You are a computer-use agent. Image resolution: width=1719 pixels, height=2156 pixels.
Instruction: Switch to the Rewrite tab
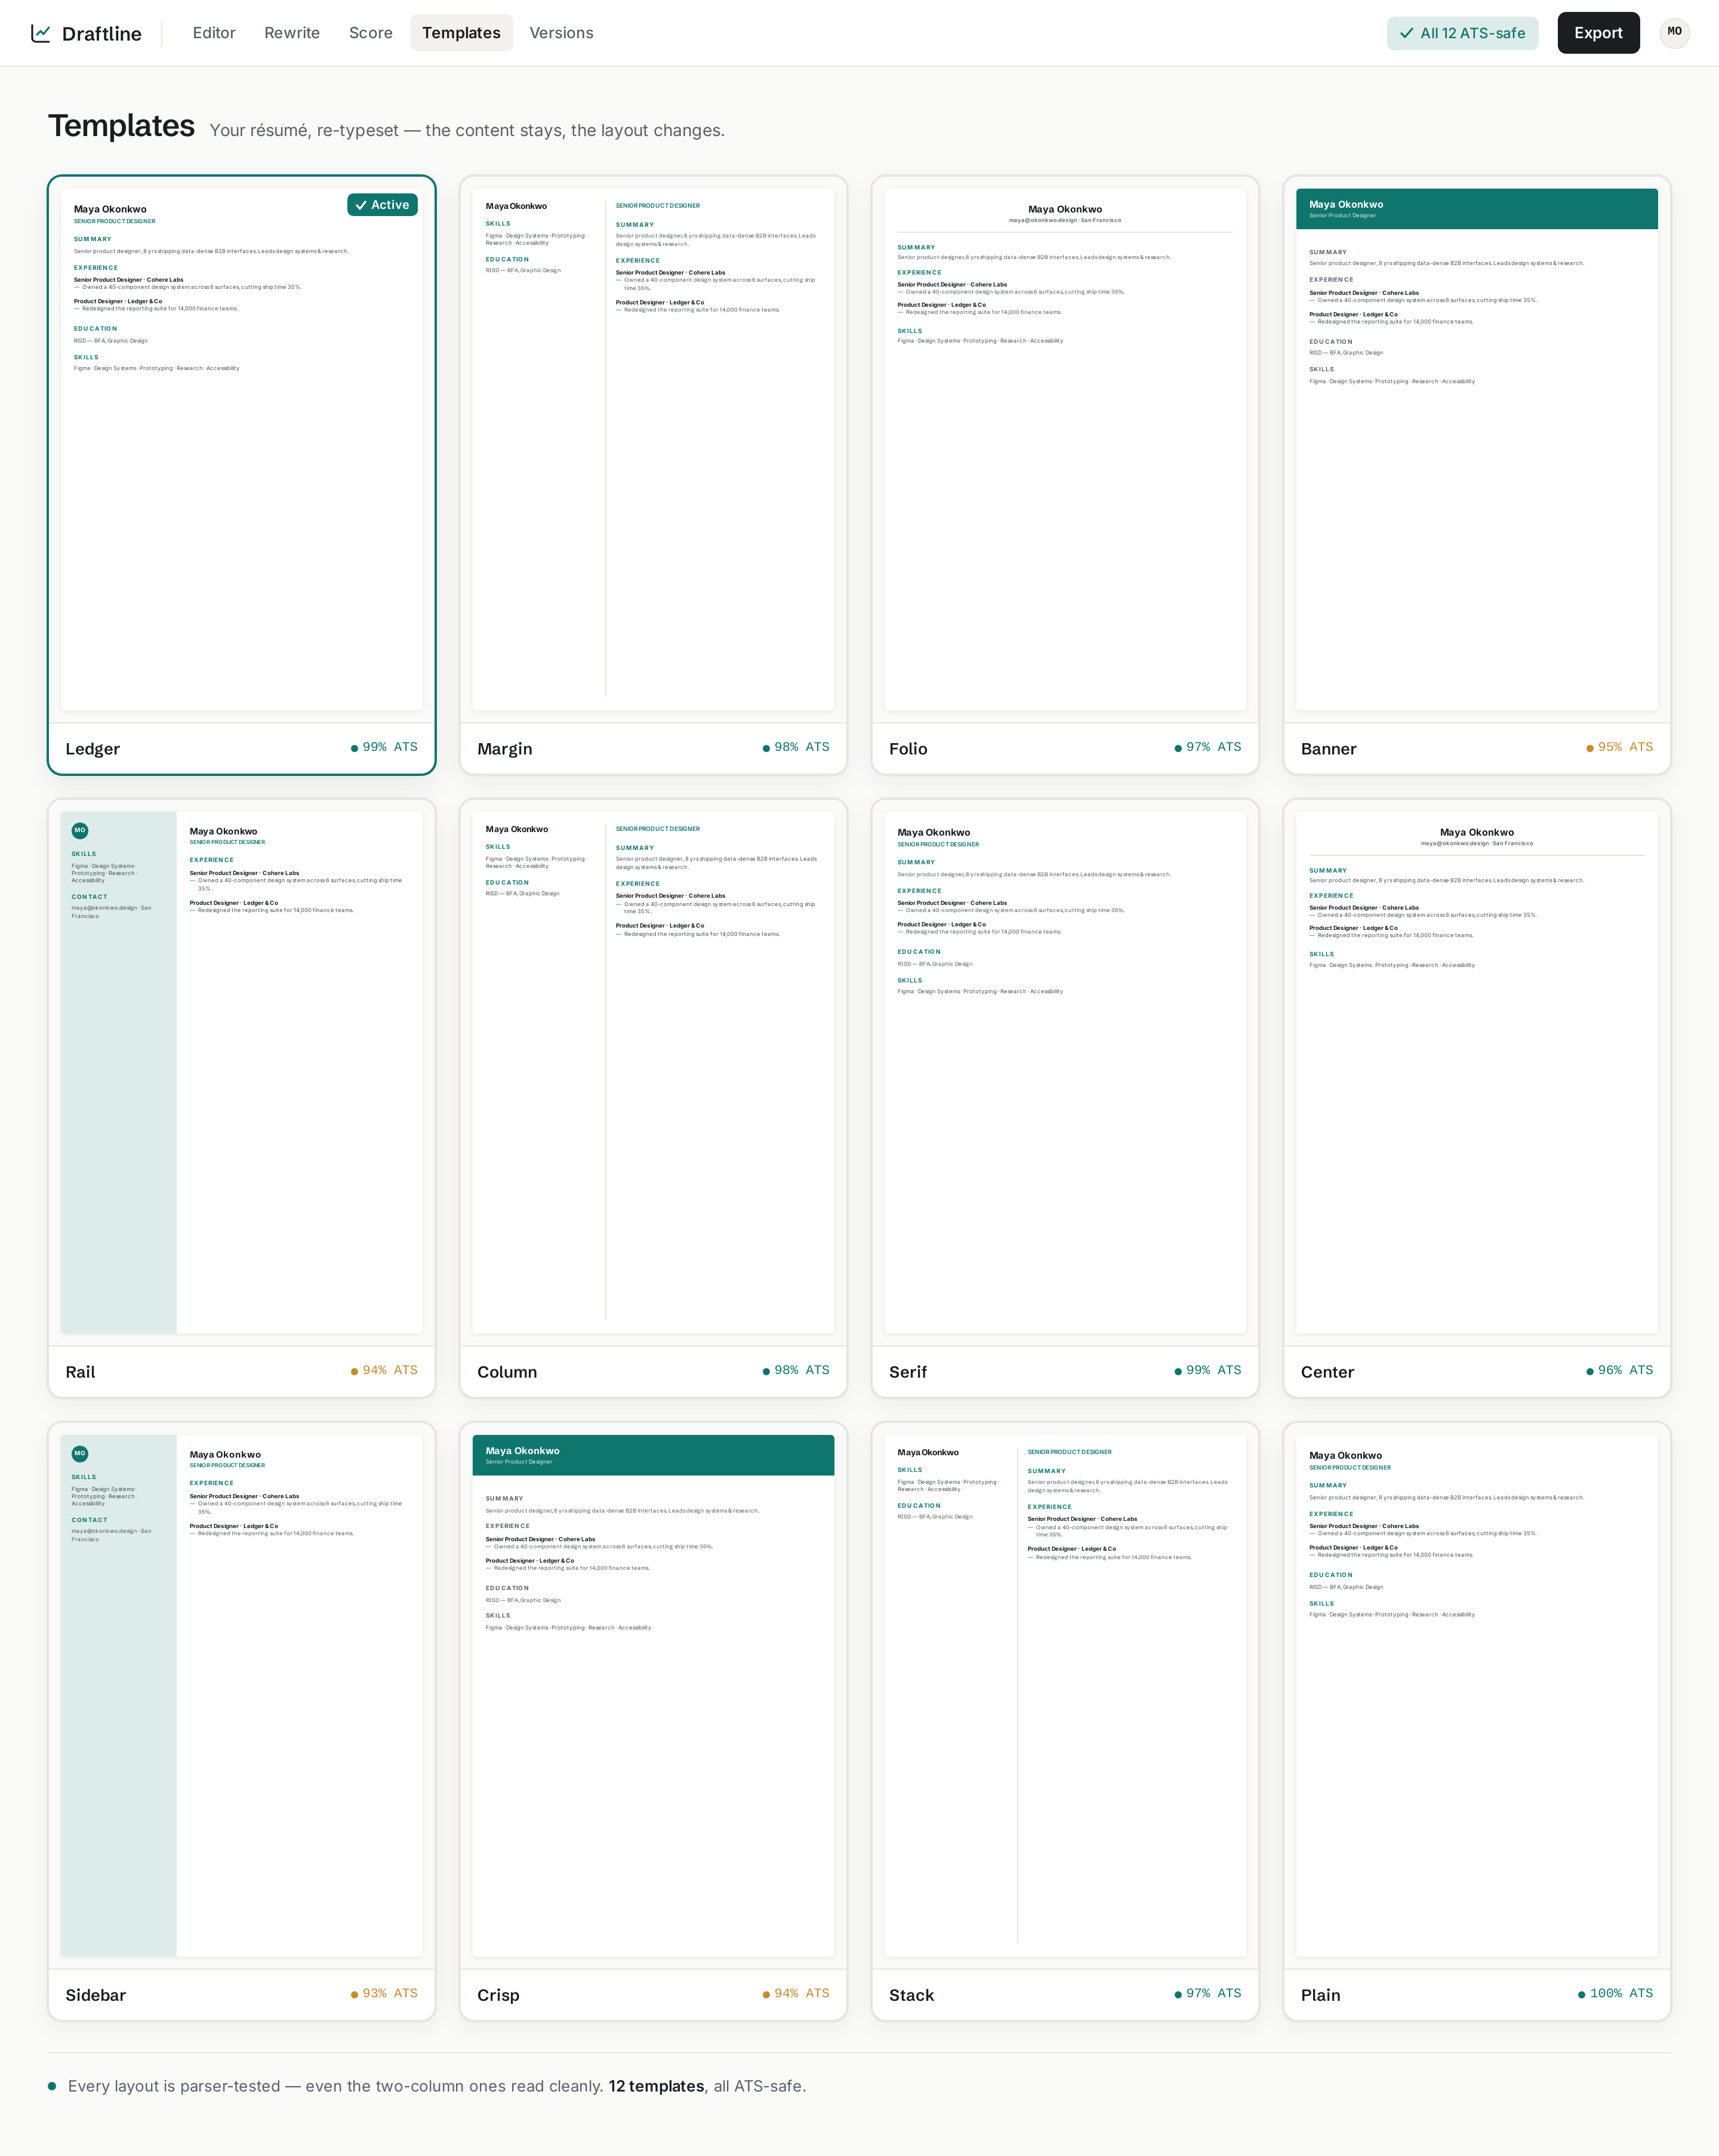point(292,33)
